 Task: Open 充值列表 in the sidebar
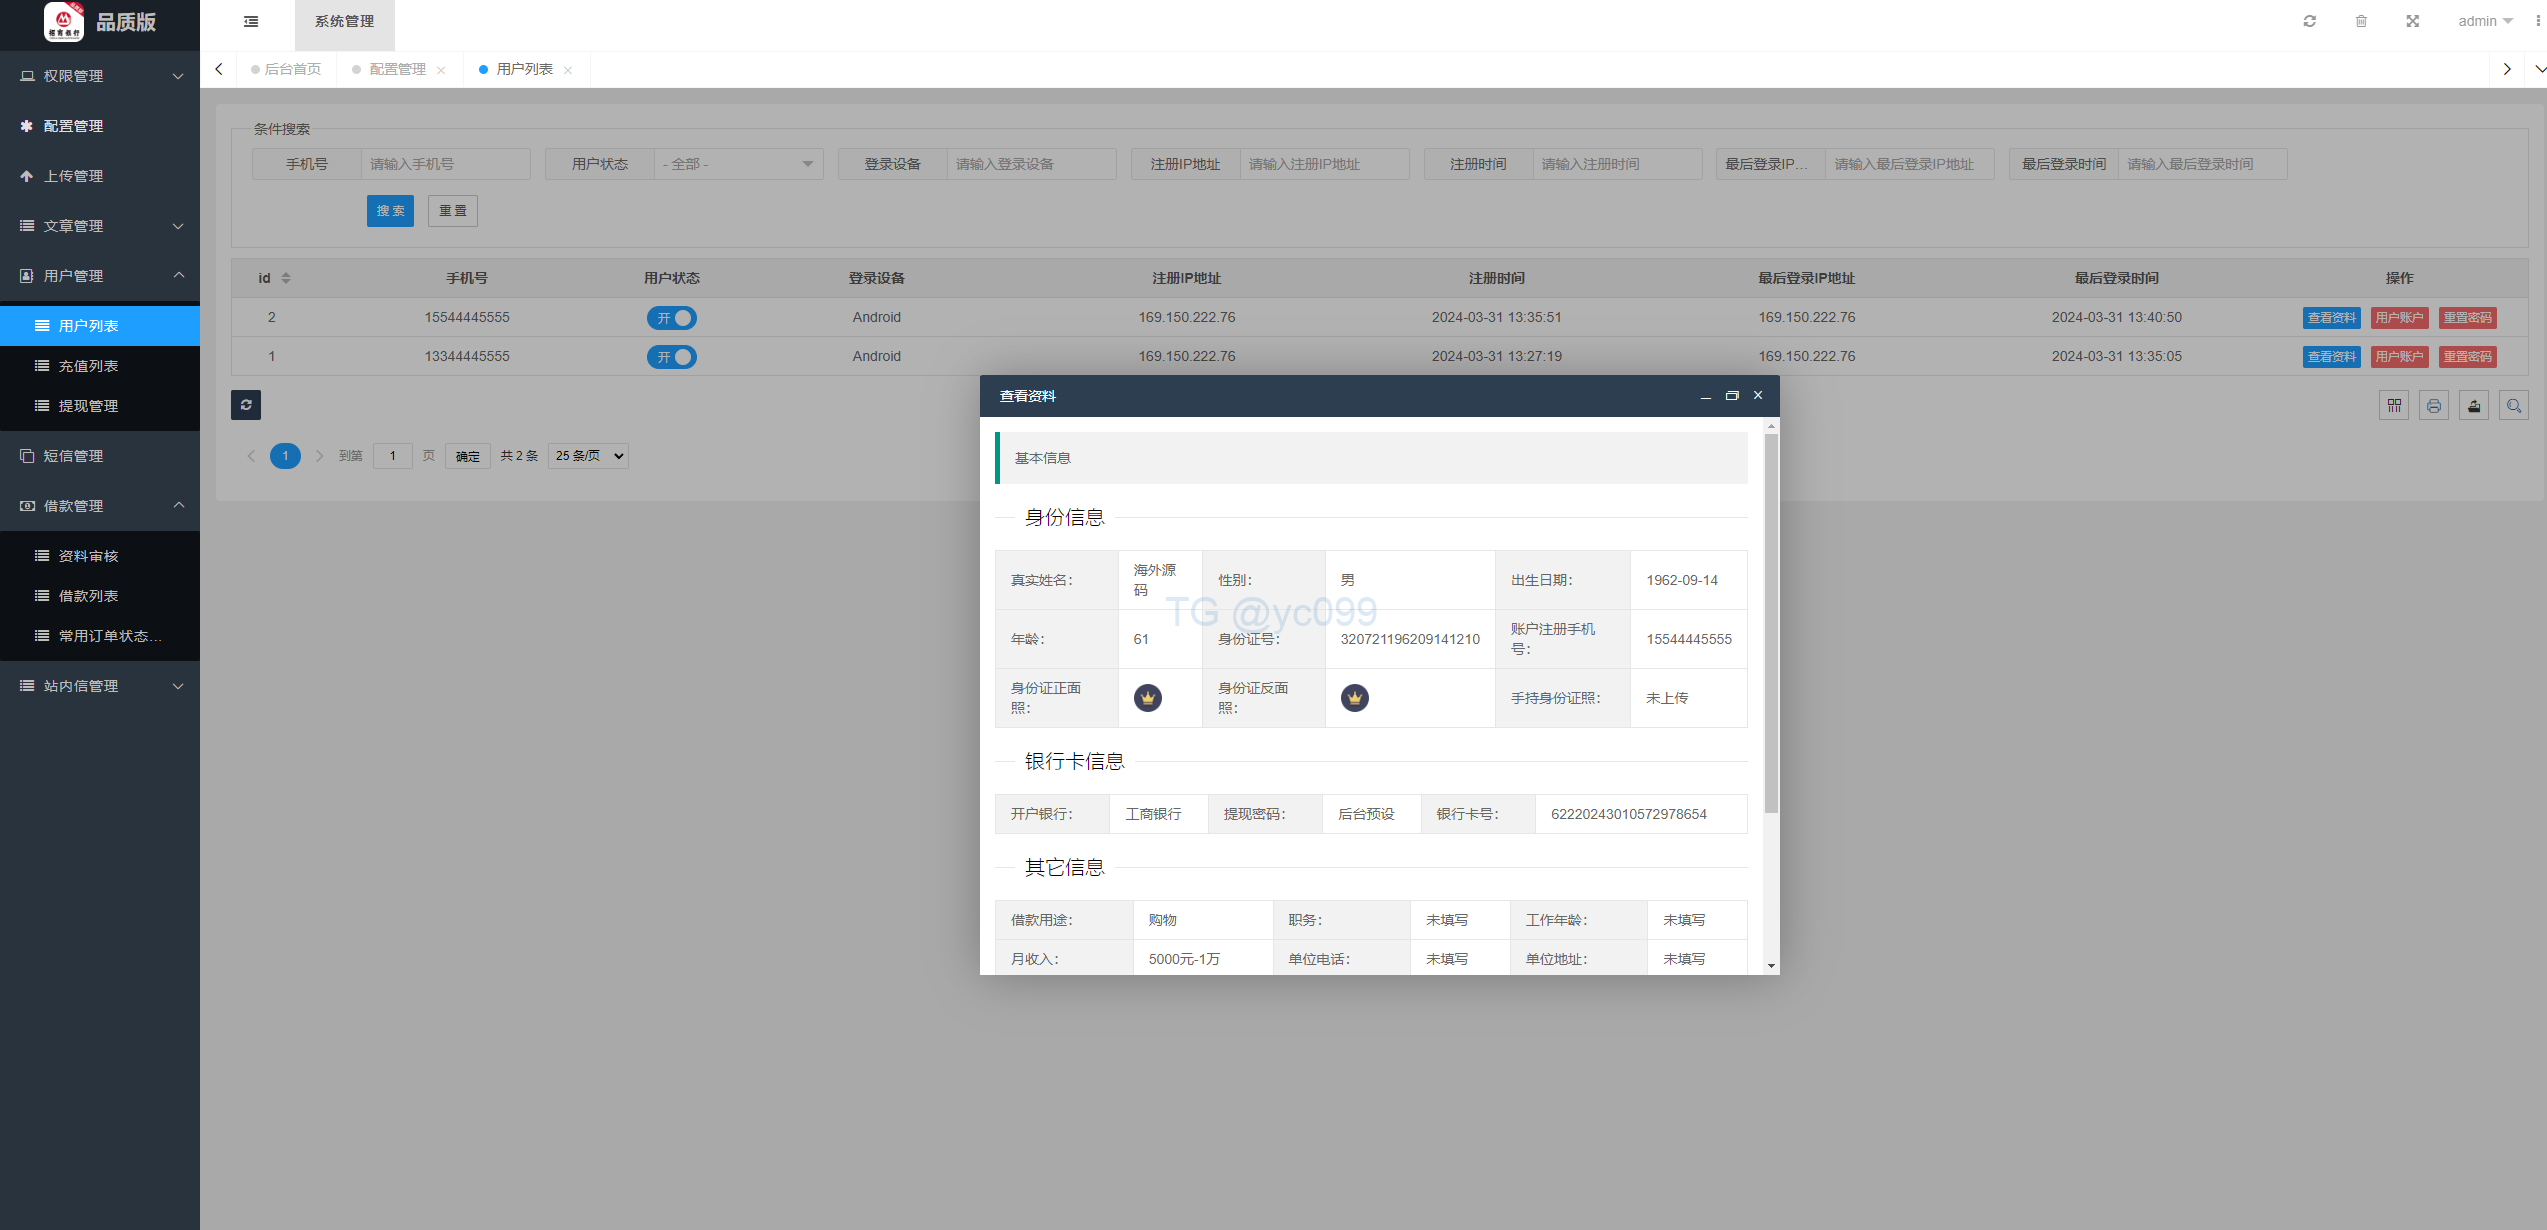click(x=88, y=366)
